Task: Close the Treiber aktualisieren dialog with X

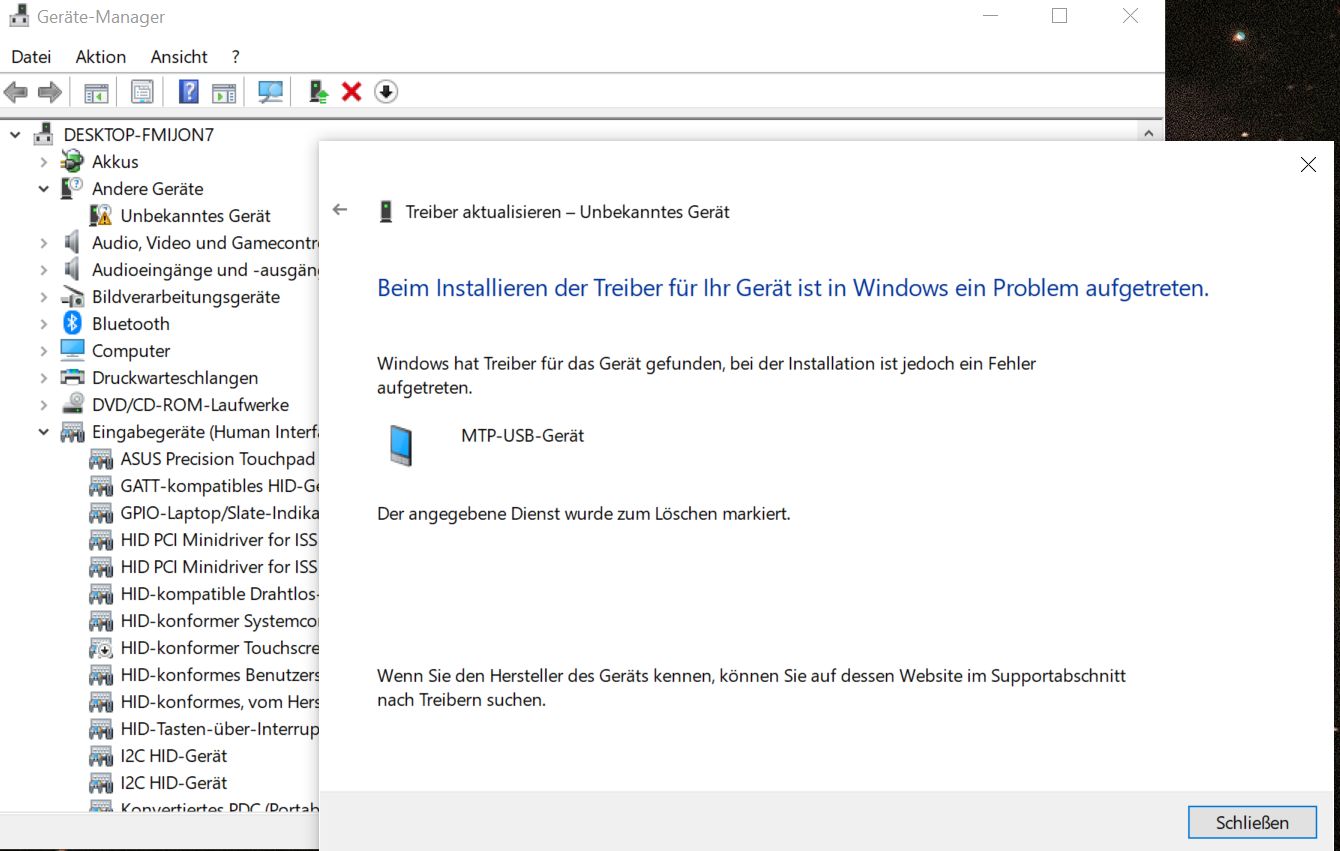Action: tap(1308, 165)
